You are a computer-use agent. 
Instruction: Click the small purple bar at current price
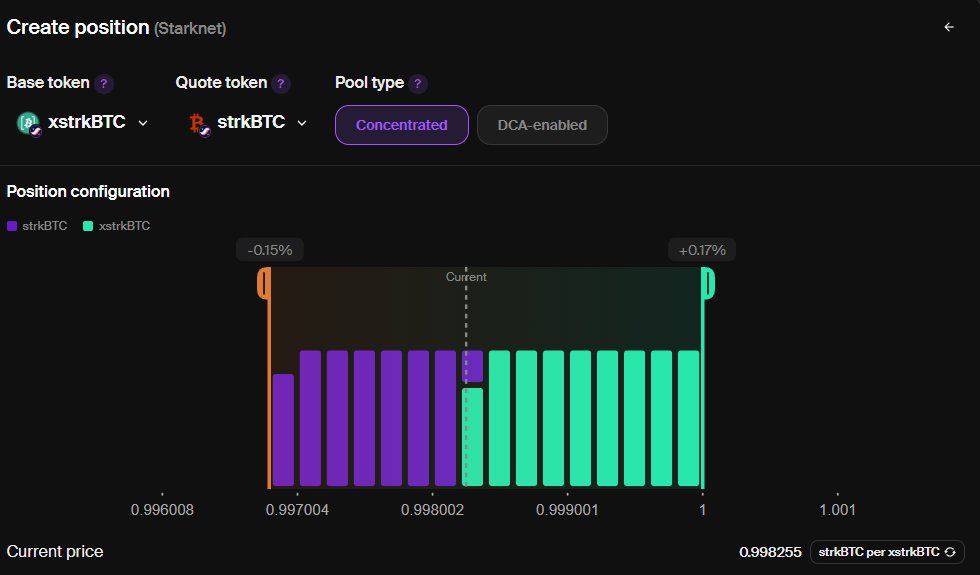coord(472,366)
